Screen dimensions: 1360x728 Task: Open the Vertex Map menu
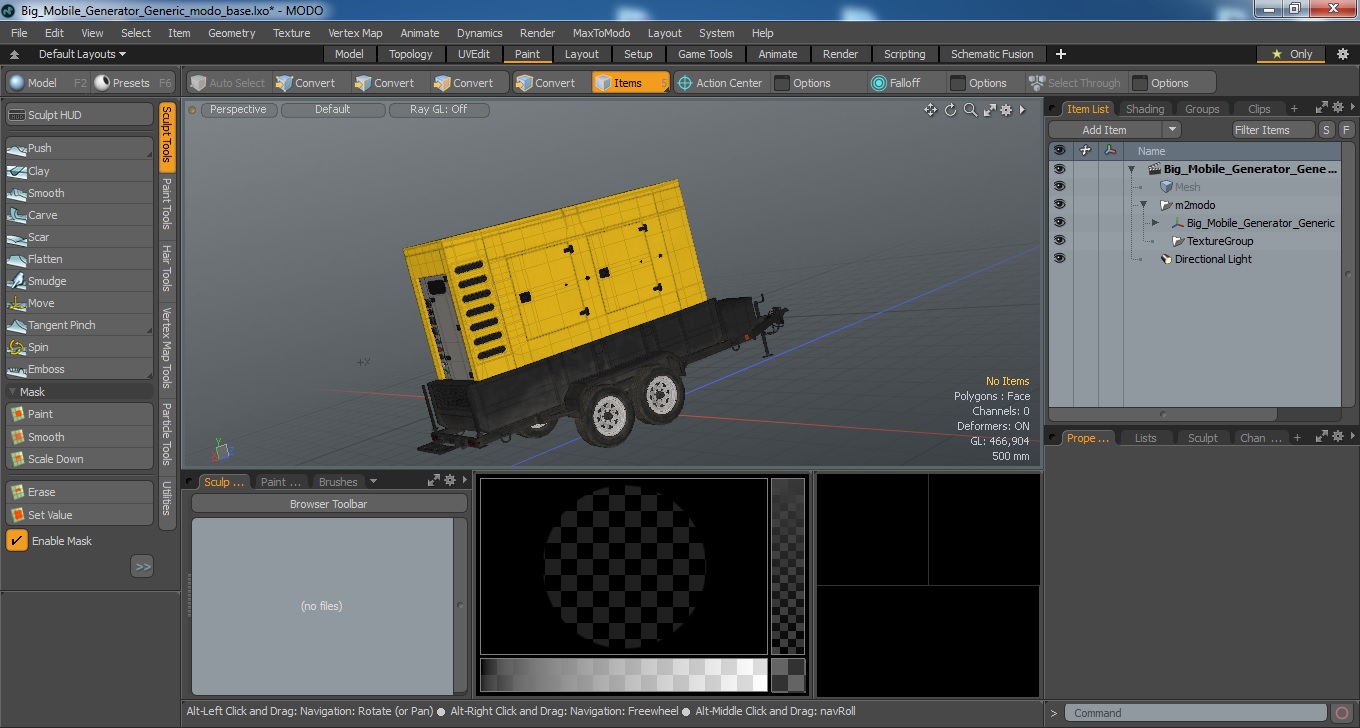355,33
